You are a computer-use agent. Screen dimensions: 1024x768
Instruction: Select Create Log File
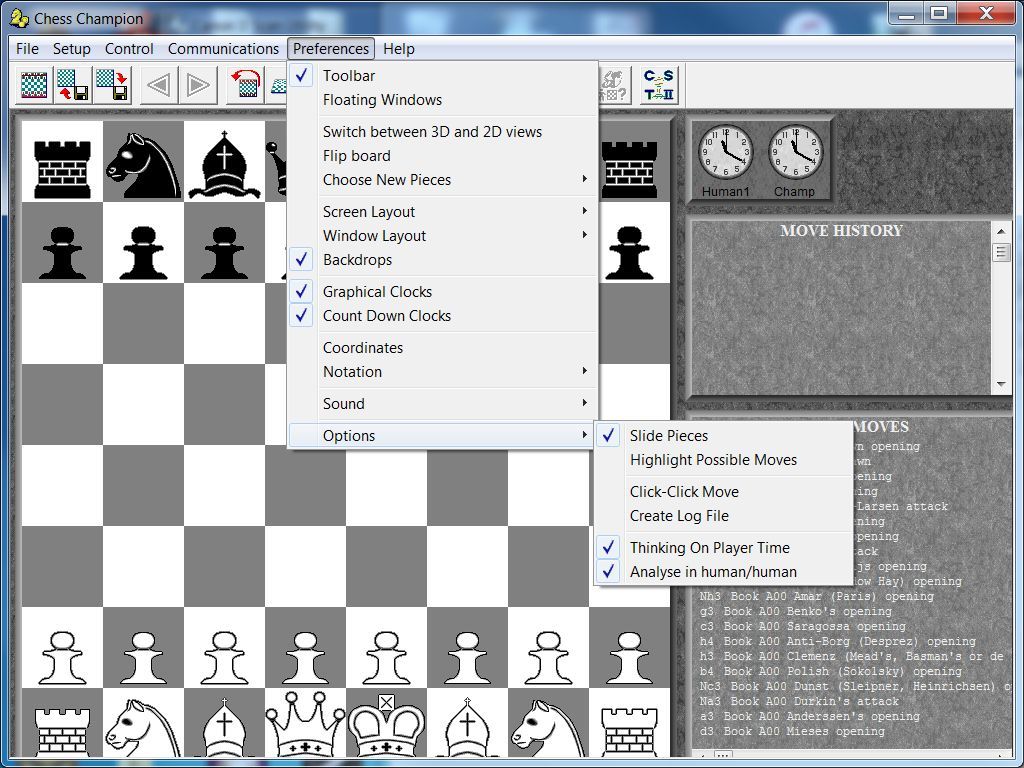tap(698, 515)
